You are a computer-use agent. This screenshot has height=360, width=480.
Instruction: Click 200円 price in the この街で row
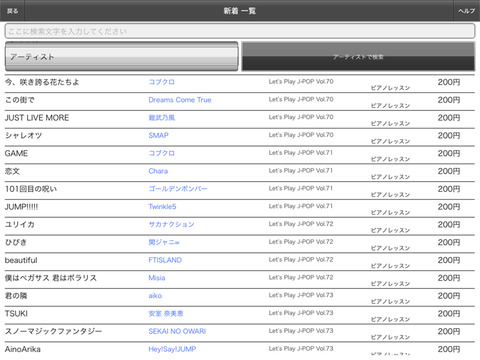pyautogui.click(x=449, y=100)
